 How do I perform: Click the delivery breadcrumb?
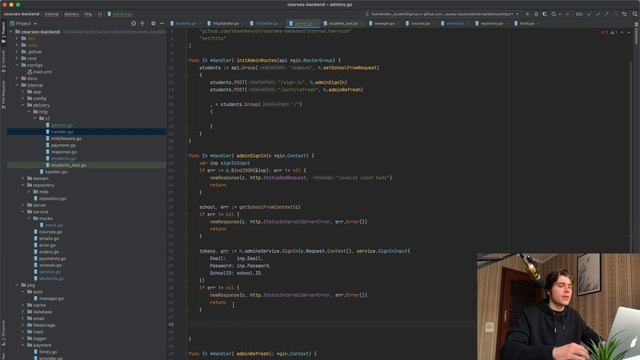click(71, 14)
